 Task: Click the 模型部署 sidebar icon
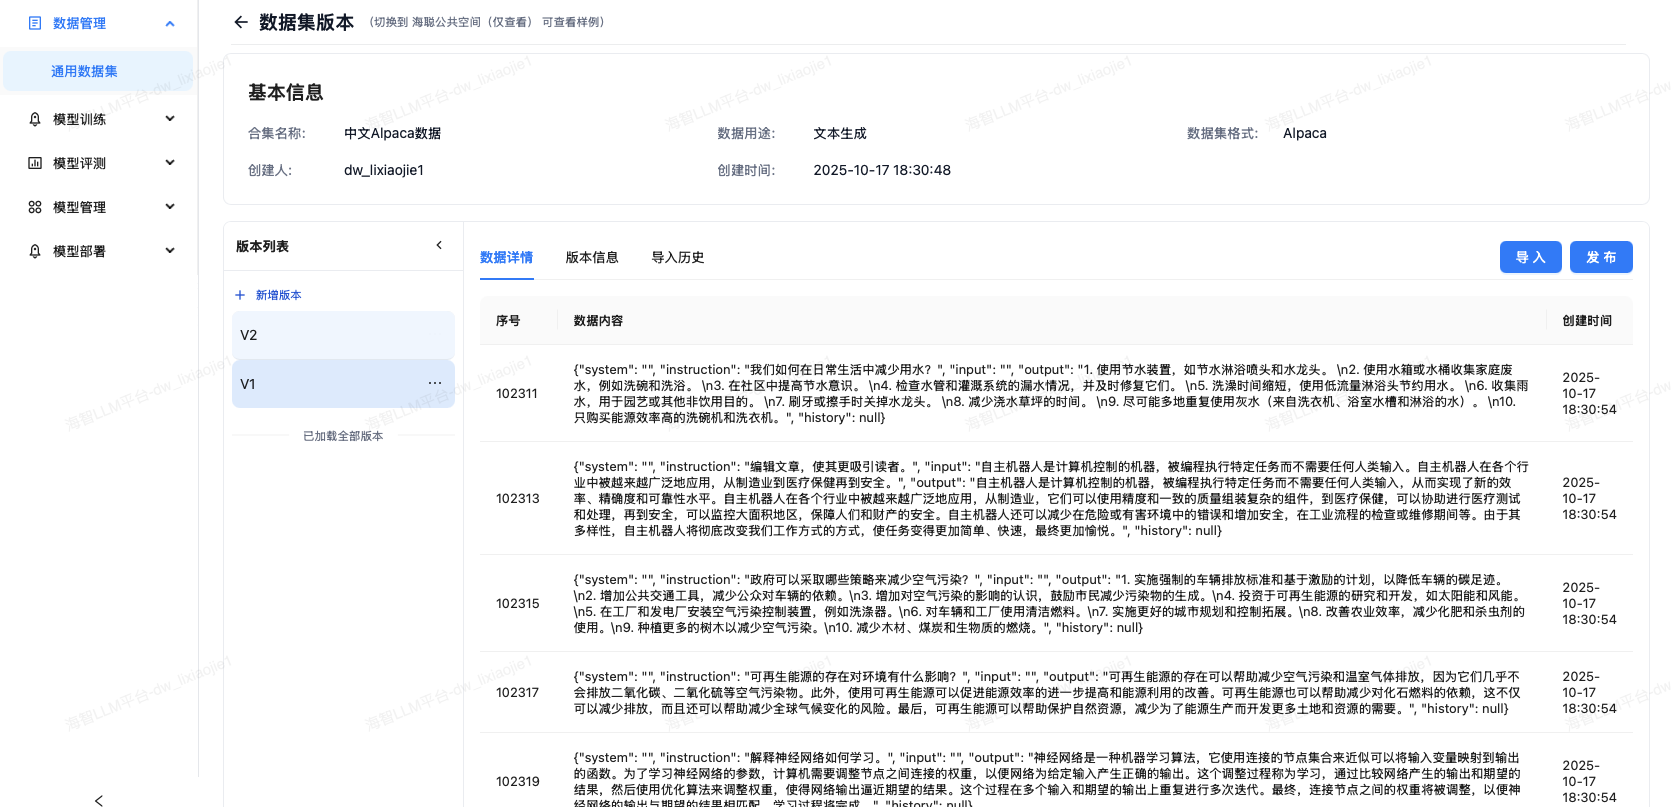click(x=35, y=251)
